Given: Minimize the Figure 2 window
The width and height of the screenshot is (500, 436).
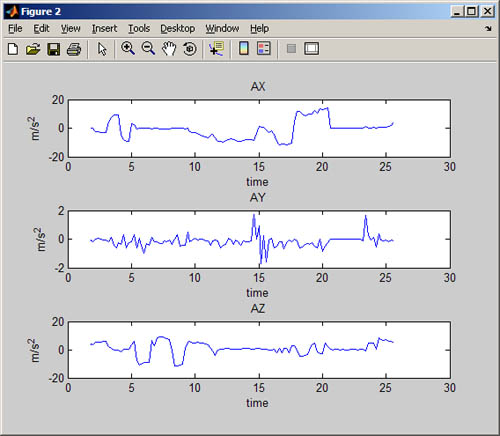Looking at the screenshot, I should [457, 12].
